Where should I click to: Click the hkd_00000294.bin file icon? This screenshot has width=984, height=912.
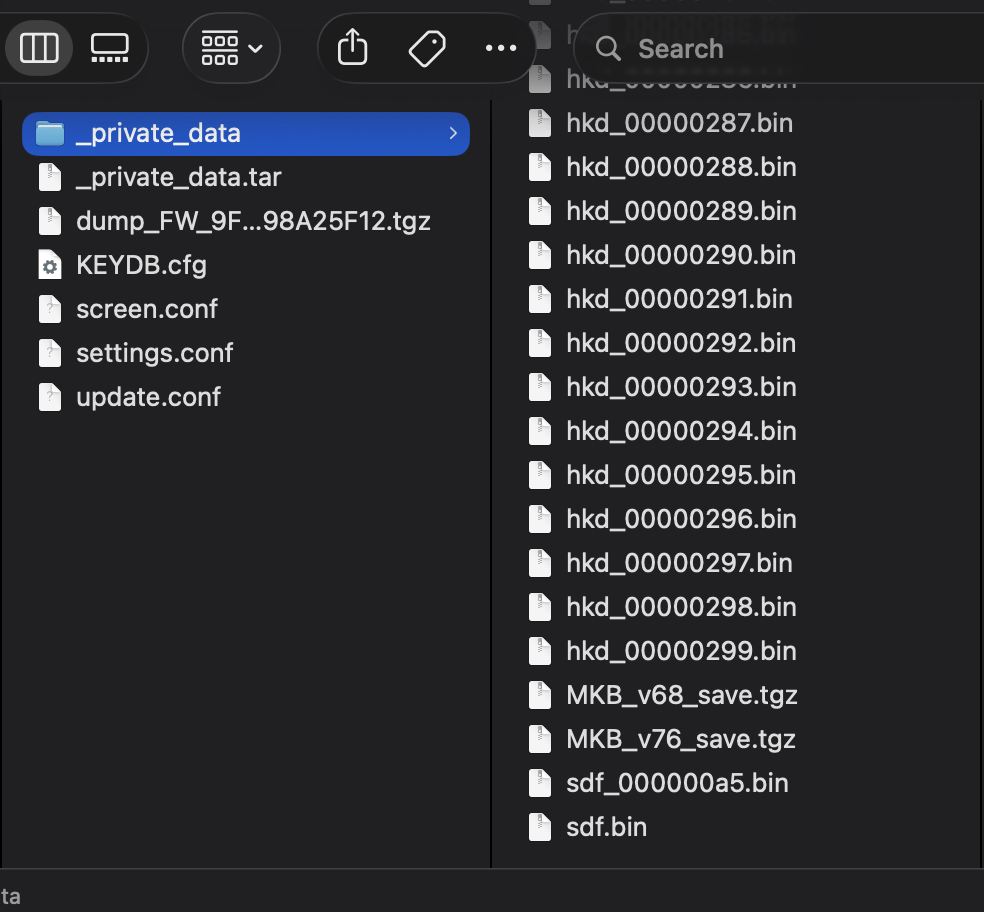coord(540,431)
